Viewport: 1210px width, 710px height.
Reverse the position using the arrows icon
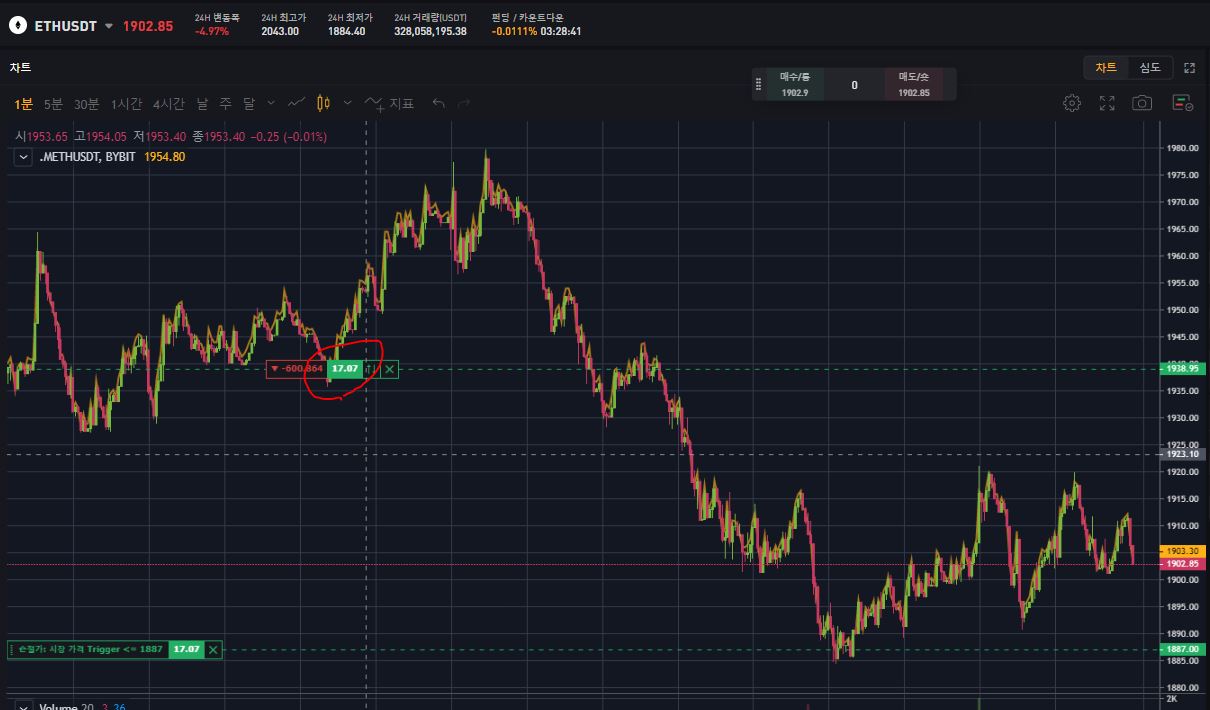(370, 369)
